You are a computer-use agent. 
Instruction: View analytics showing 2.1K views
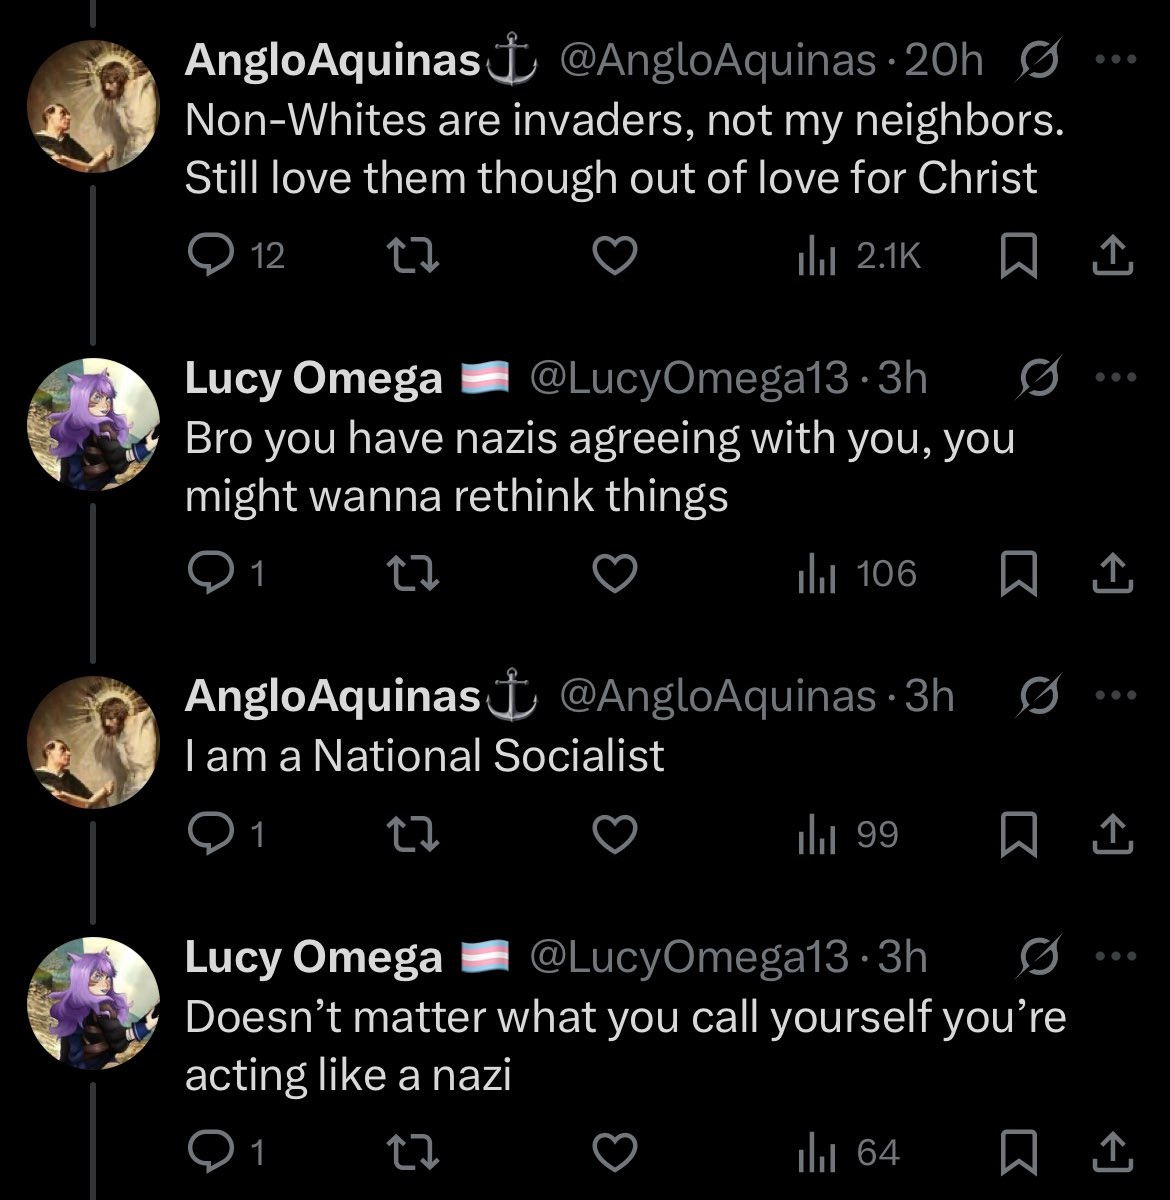pyautogui.click(x=858, y=258)
